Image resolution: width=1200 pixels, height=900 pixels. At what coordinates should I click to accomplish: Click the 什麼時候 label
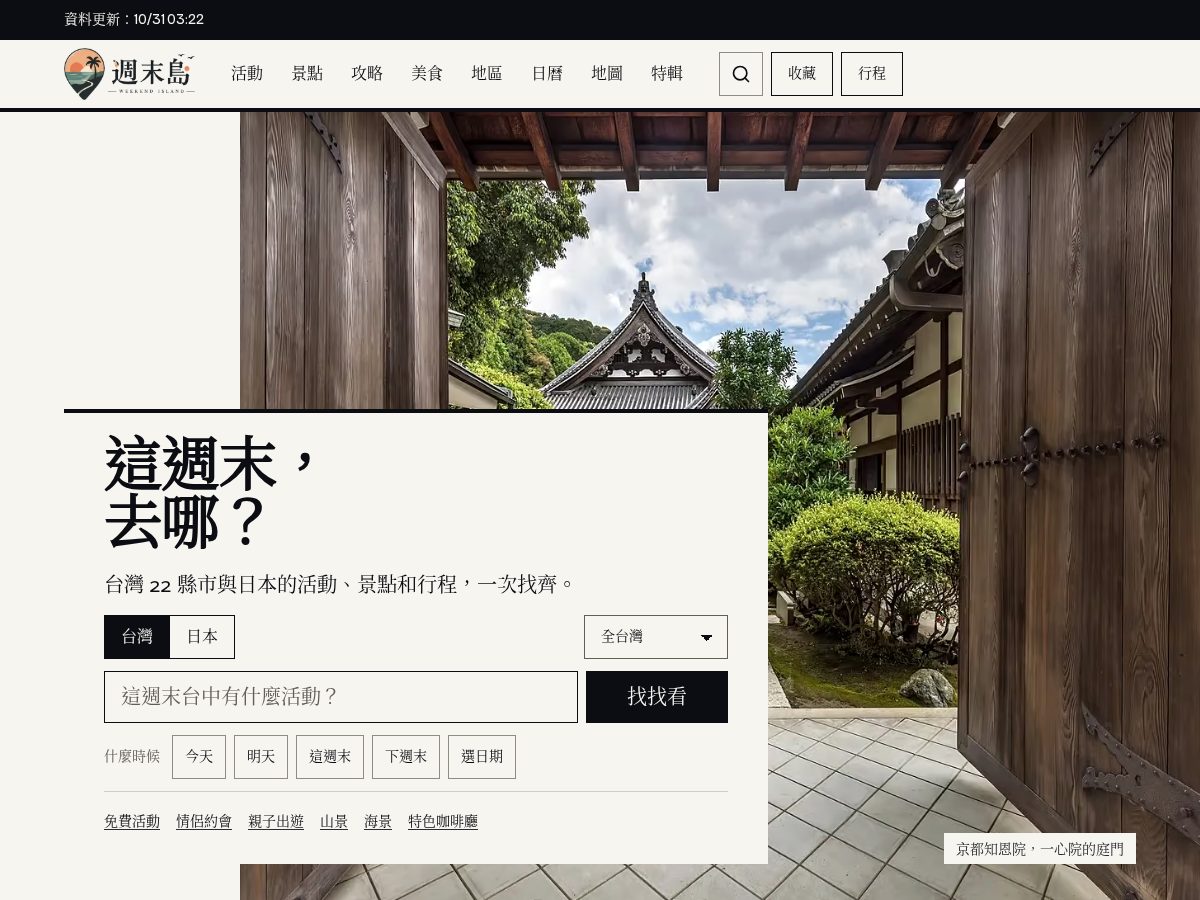pos(132,757)
